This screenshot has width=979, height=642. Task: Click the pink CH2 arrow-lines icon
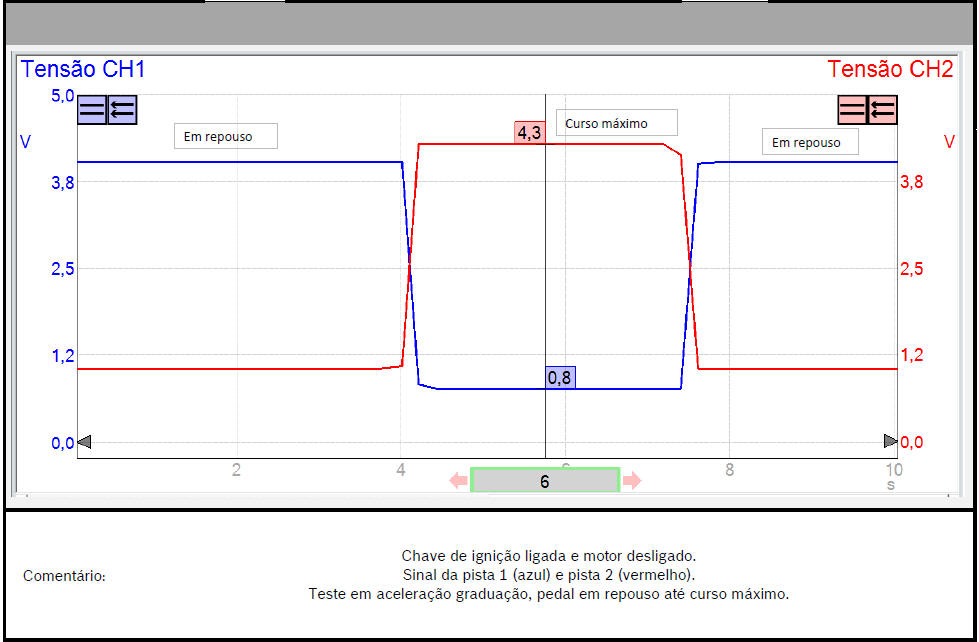tap(882, 110)
